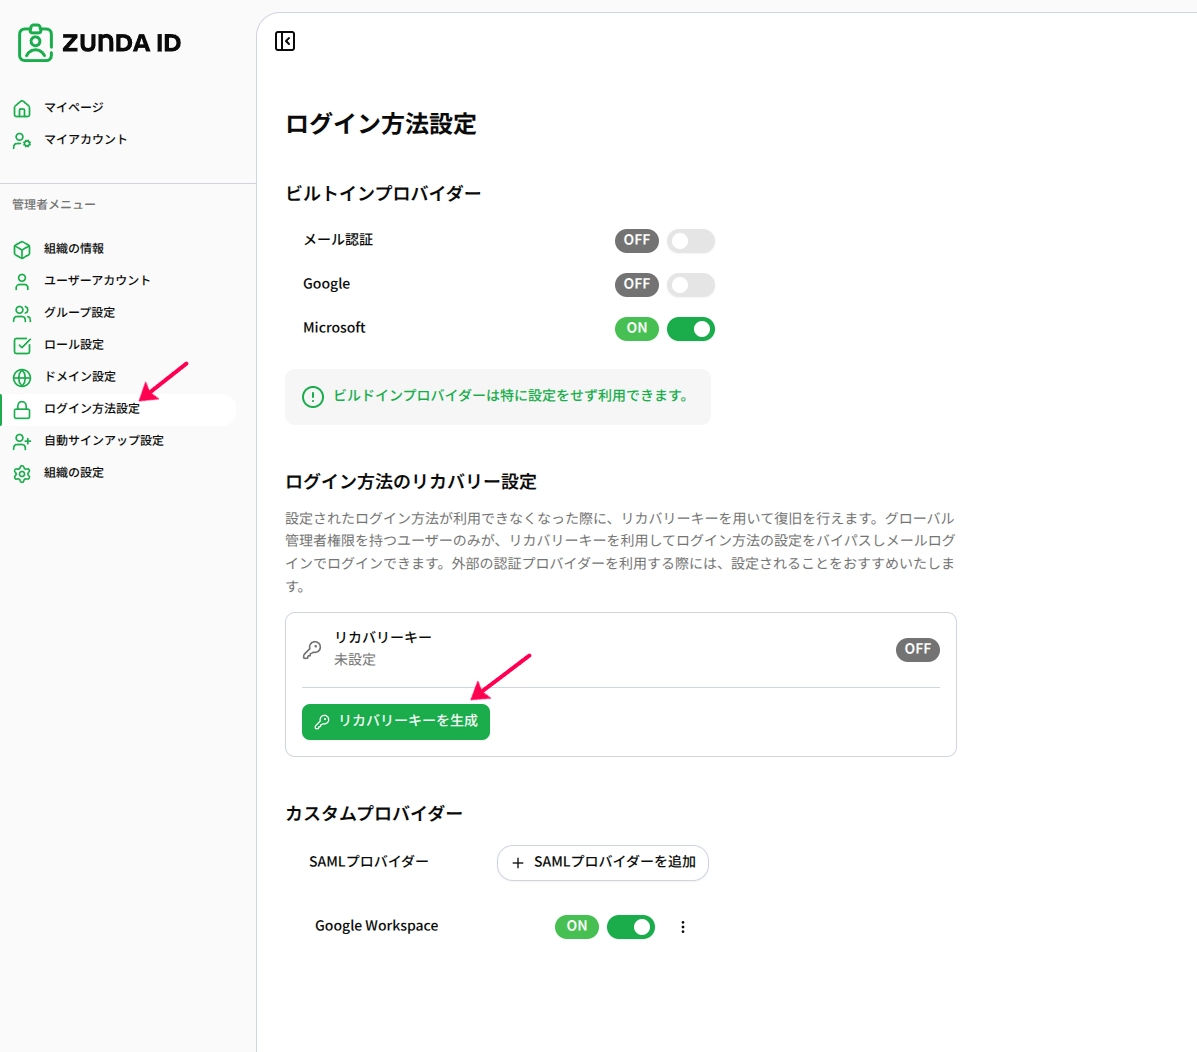
Task: Open ユーザーアカウント in admin menu
Action: (97, 281)
